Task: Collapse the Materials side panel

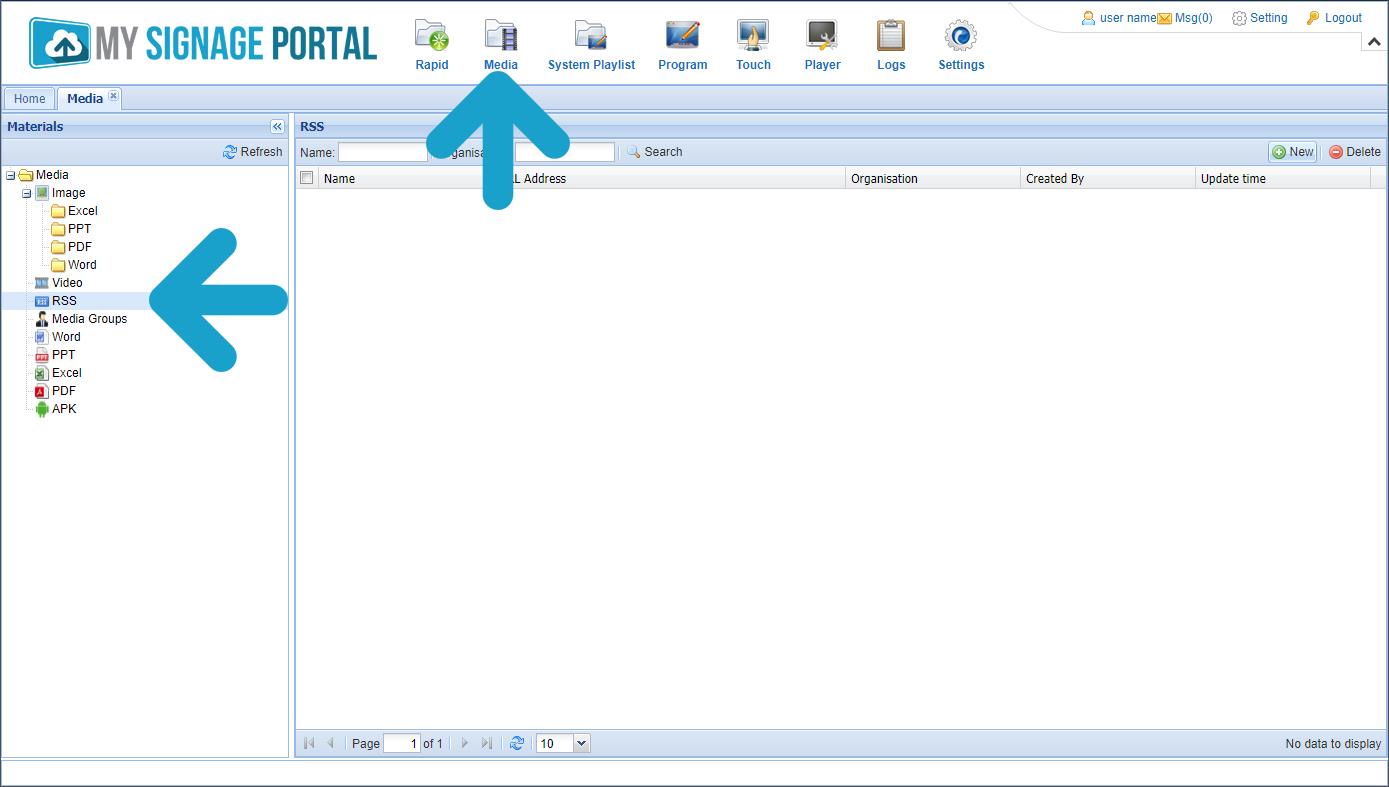Action: coord(277,127)
